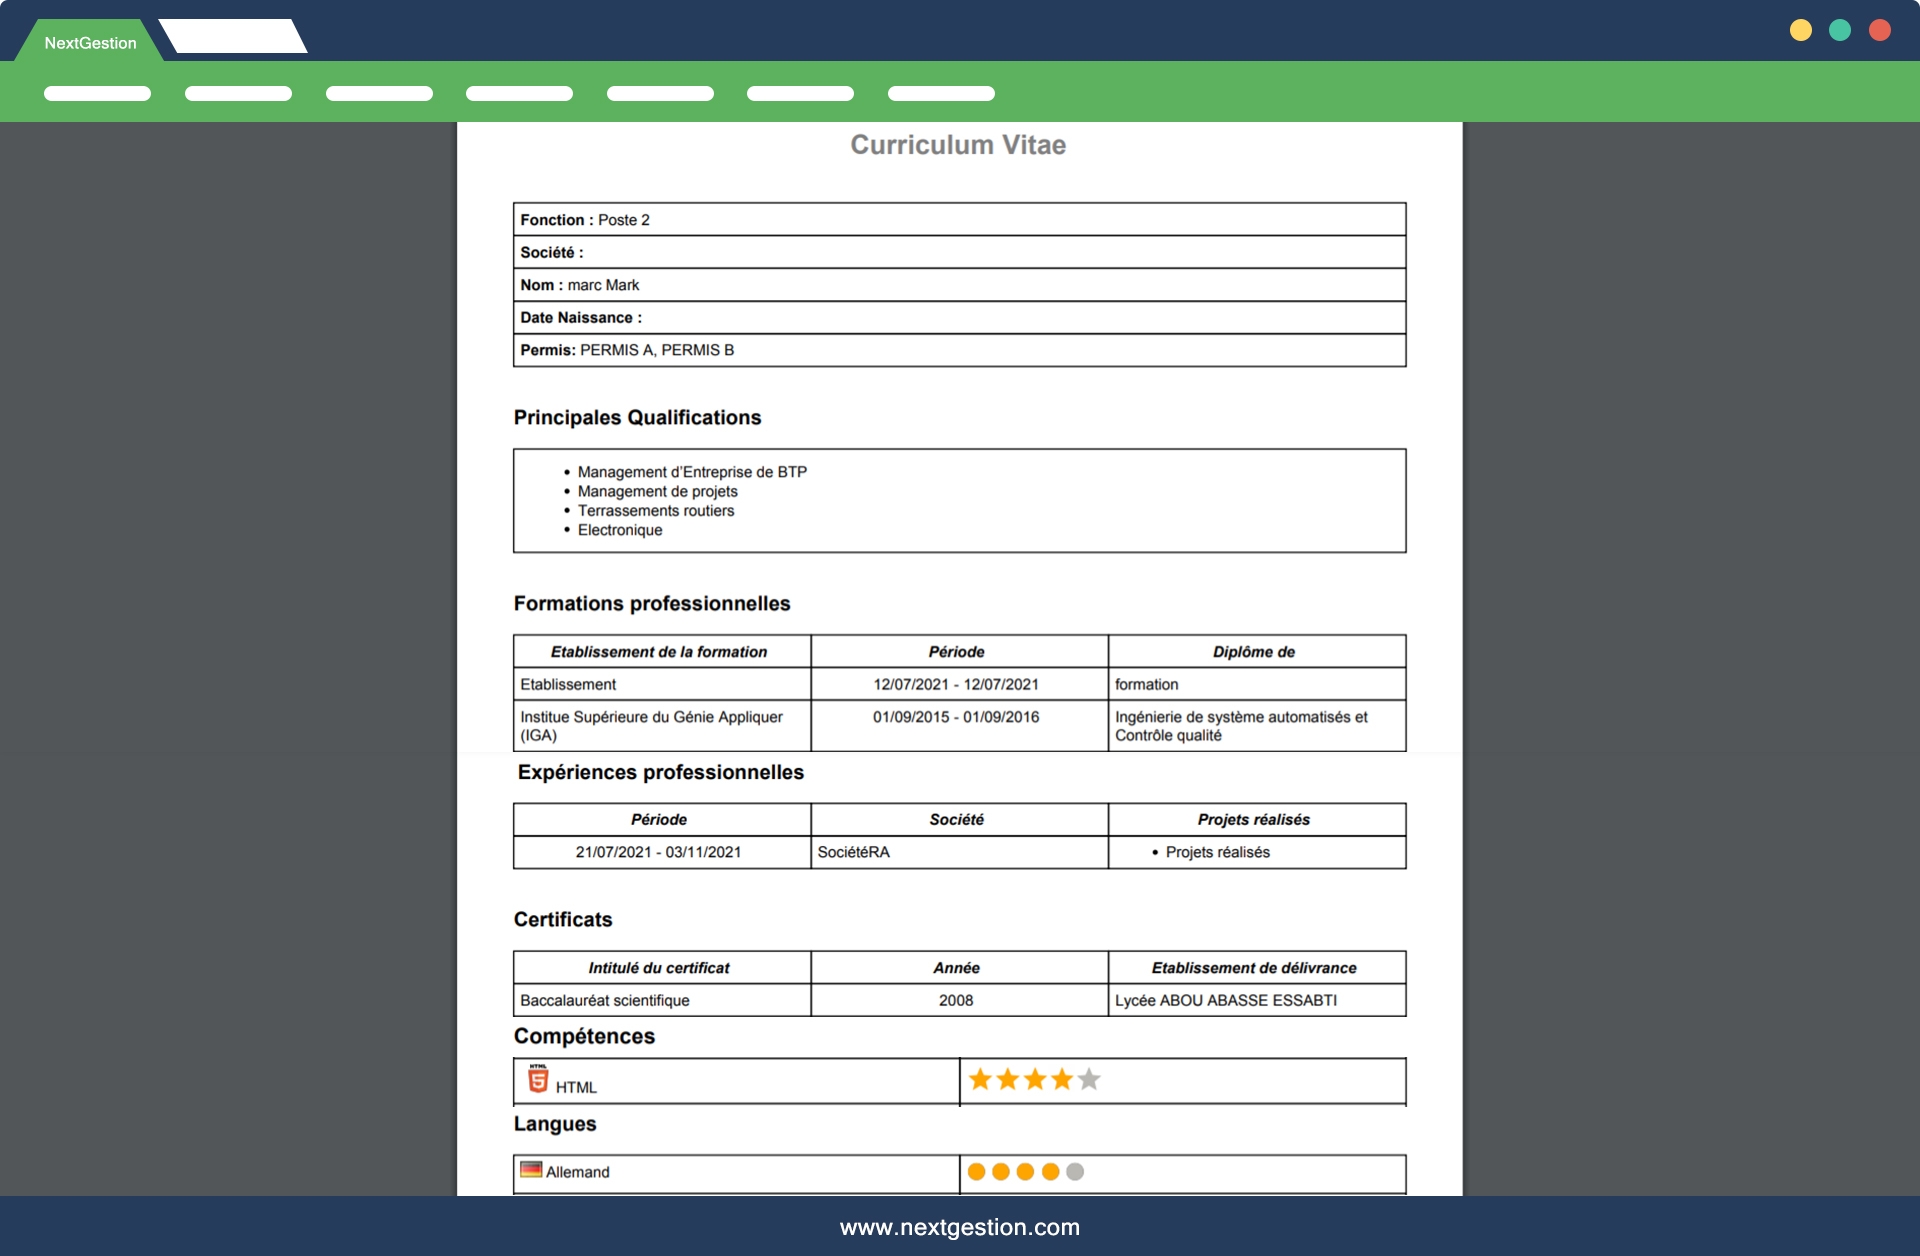This screenshot has height=1256, width=1920.
Task: Select the NextGestion browser tab
Action: [x=90, y=43]
